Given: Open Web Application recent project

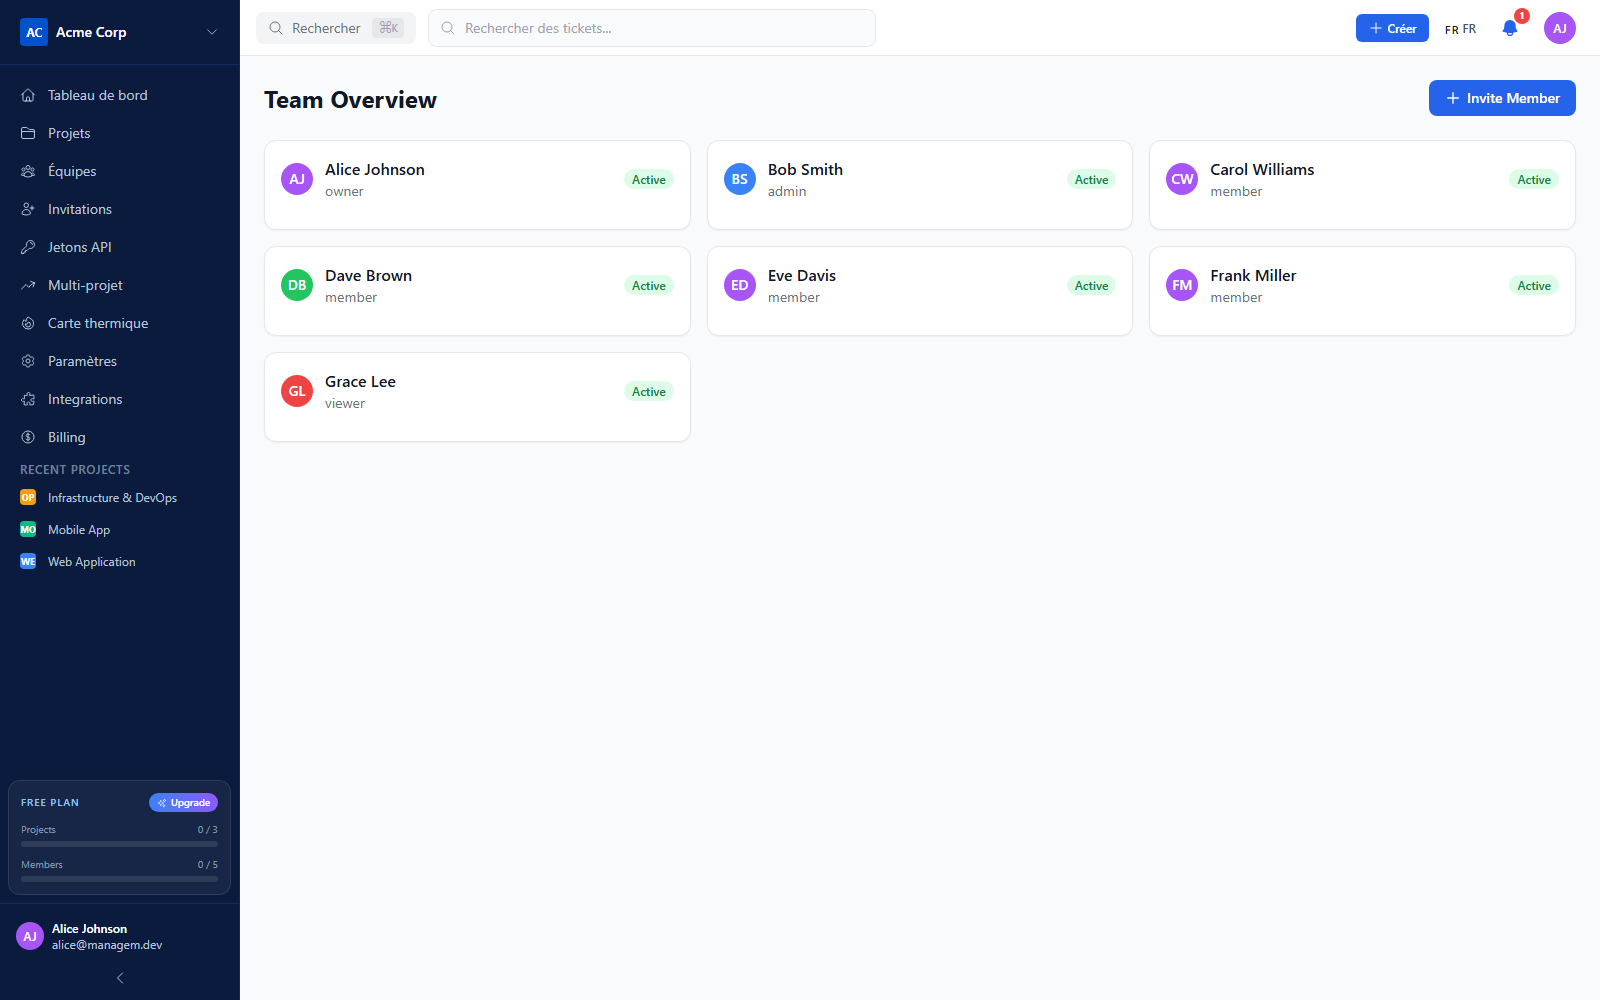Looking at the screenshot, I should coord(120,562).
